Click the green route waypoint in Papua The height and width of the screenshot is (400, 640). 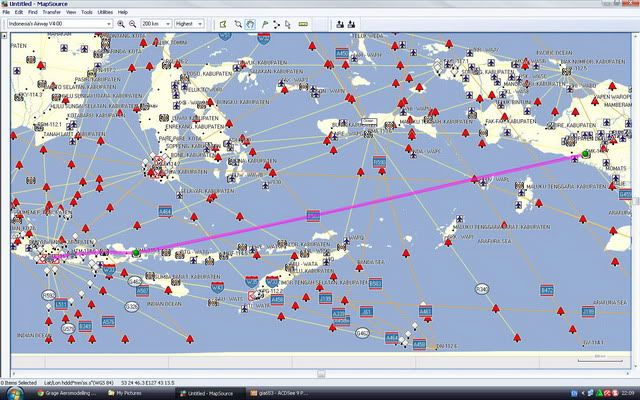(585, 153)
